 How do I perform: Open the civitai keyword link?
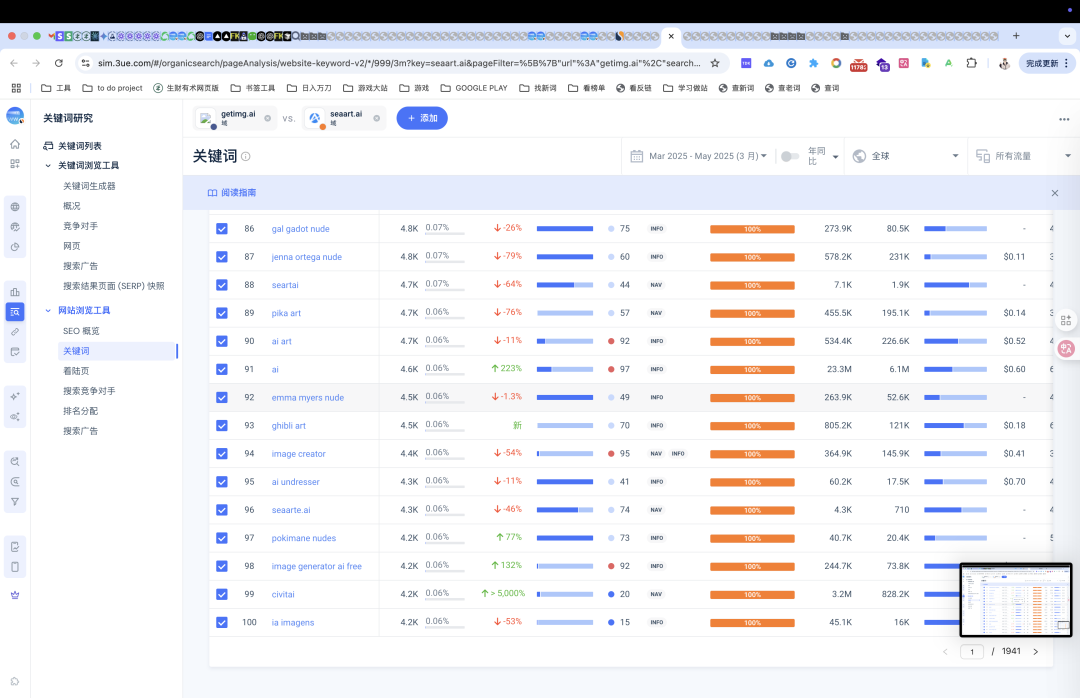click(x=283, y=595)
